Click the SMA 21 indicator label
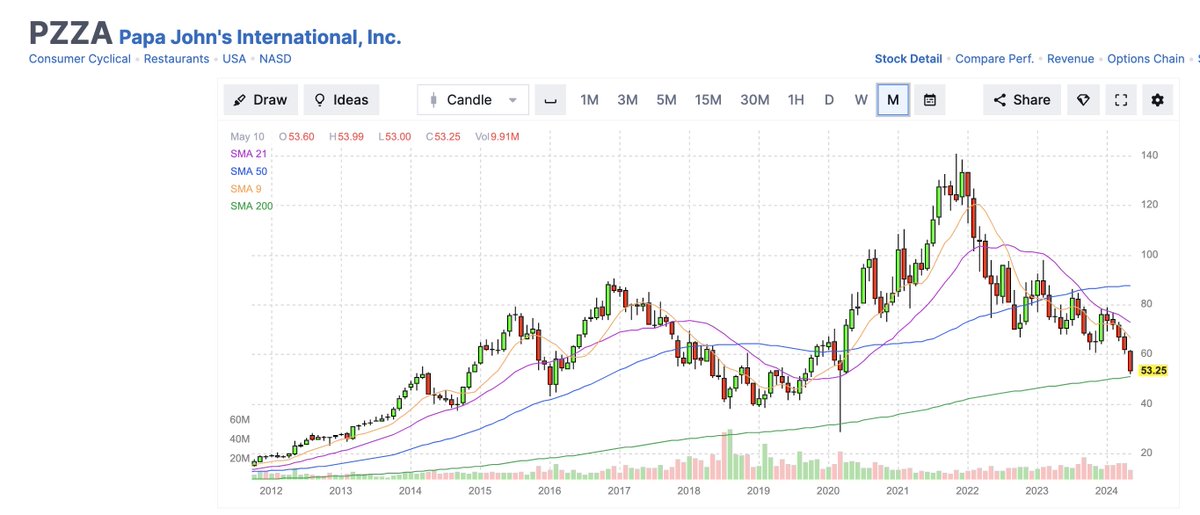Viewport: 1200px width, 515px height. click(248, 153)
